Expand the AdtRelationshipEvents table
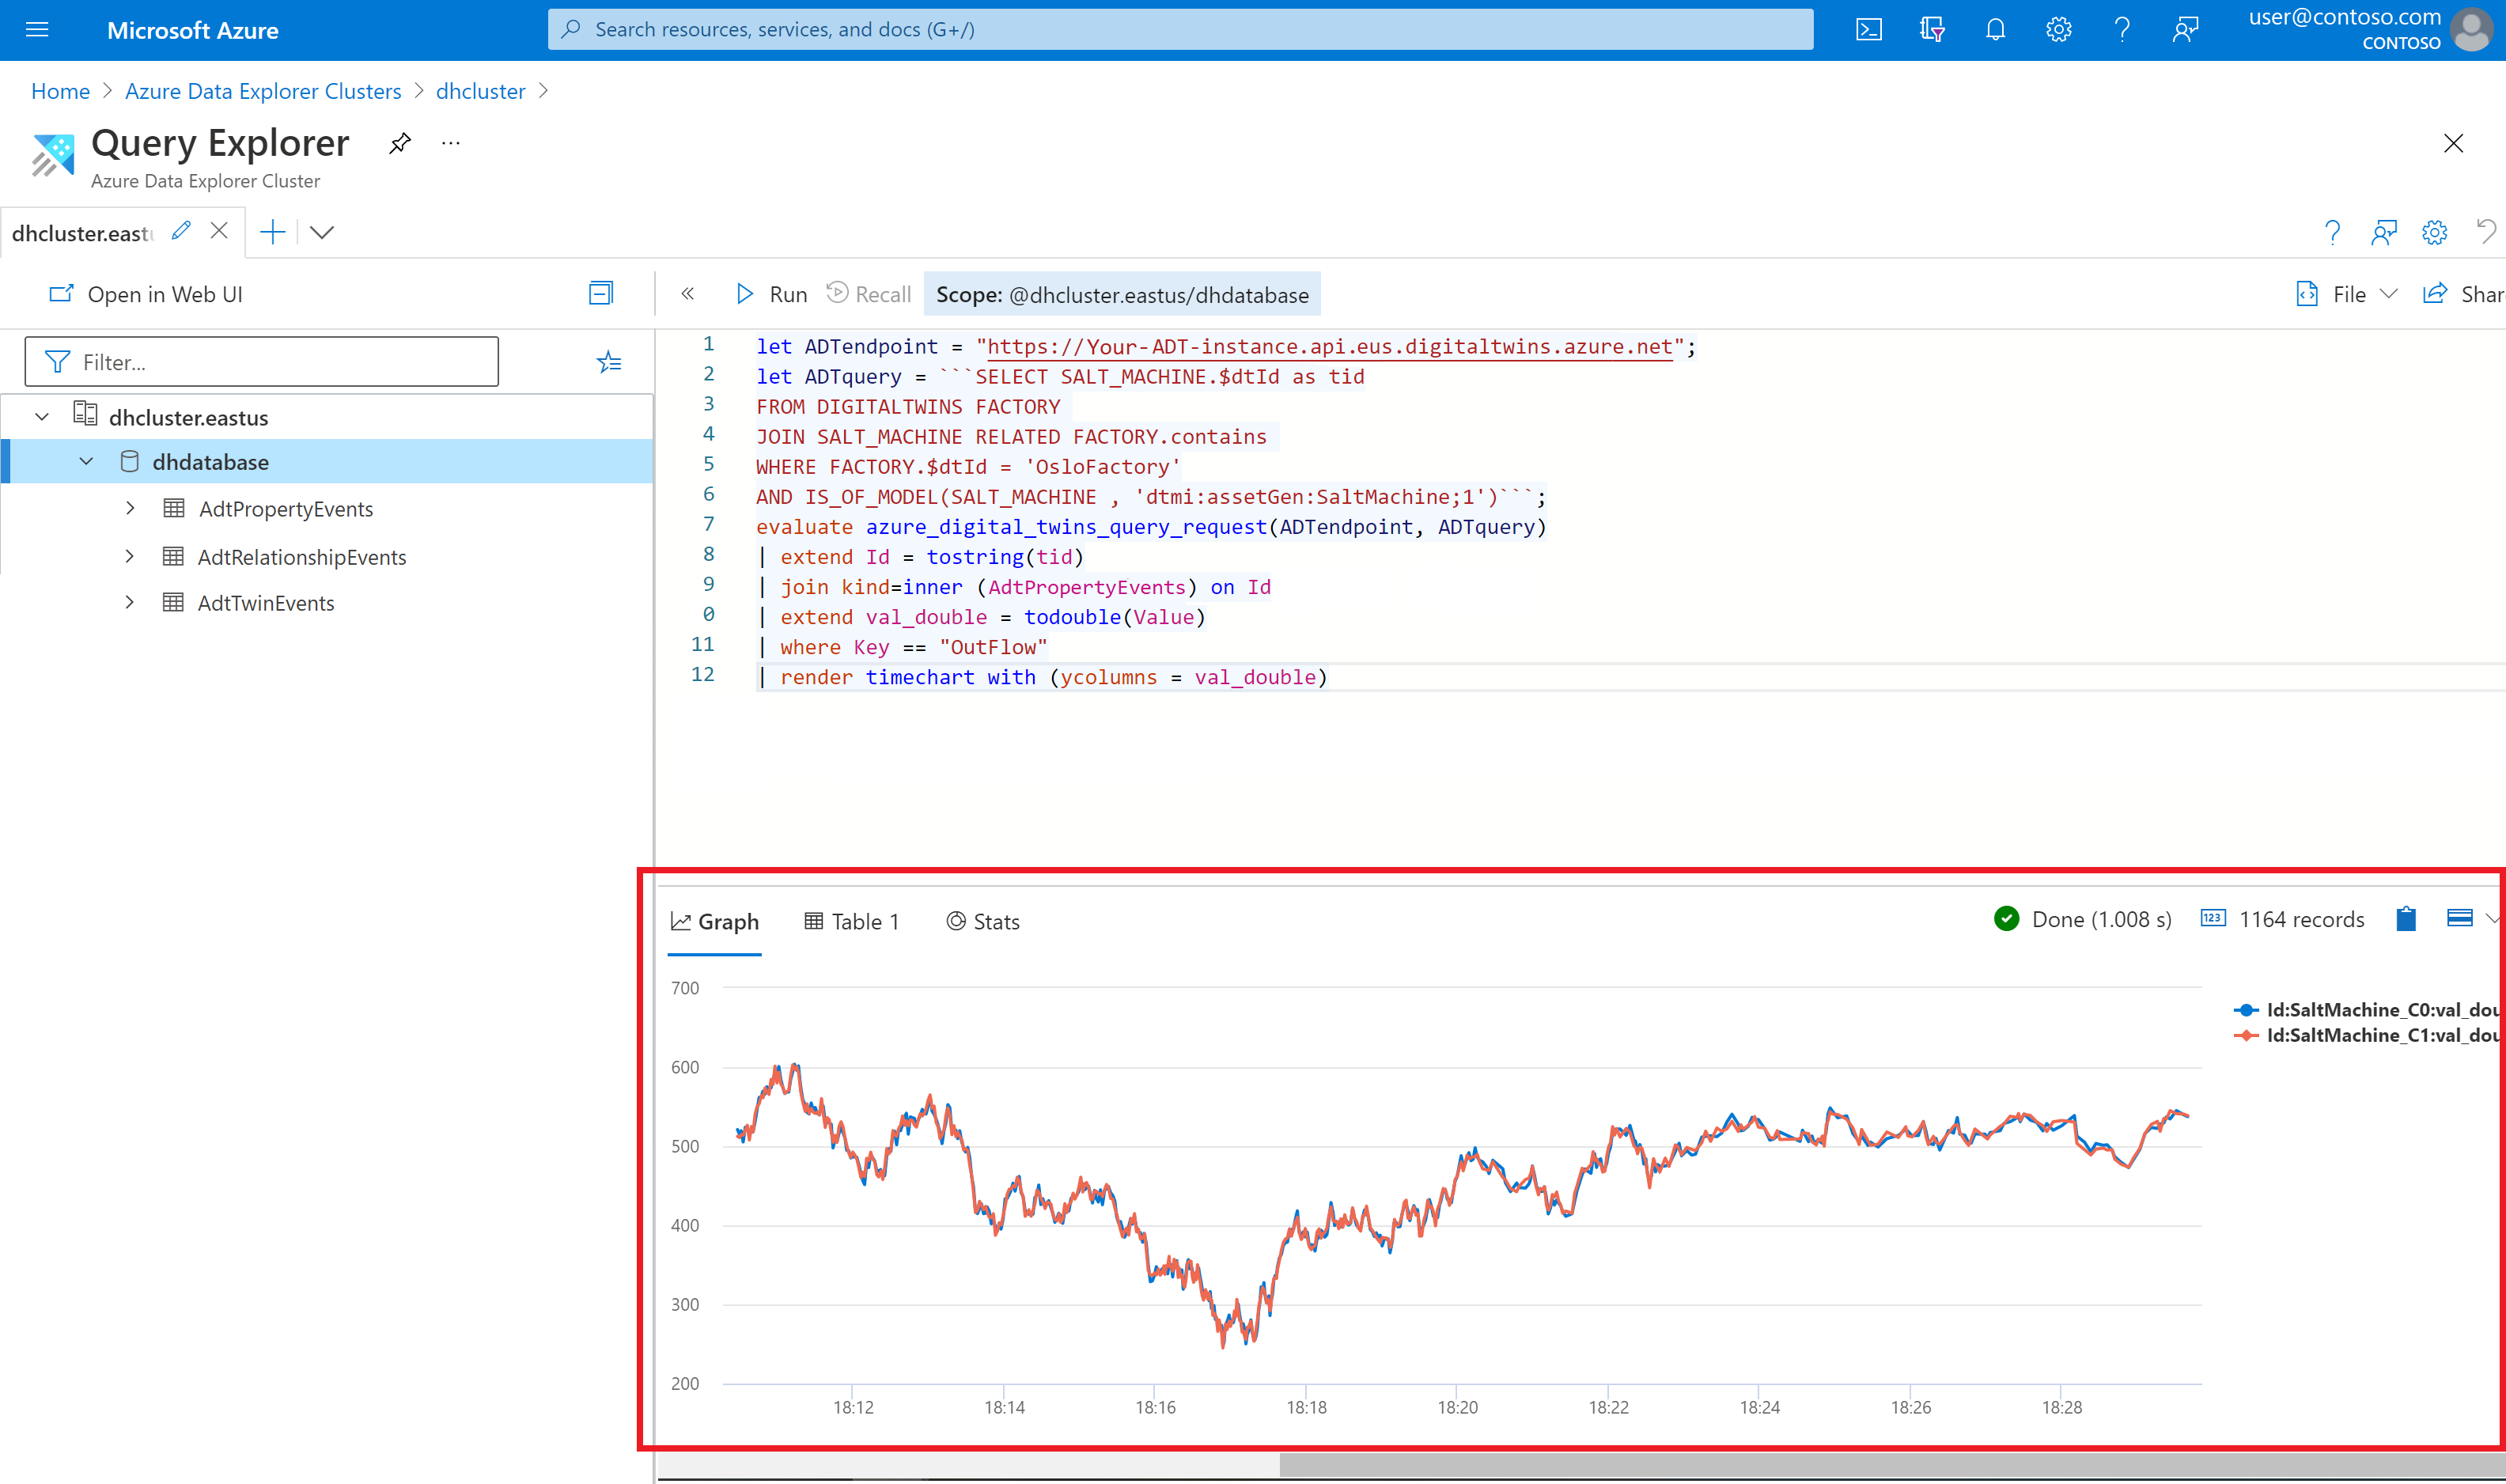 tap(130, 556)
